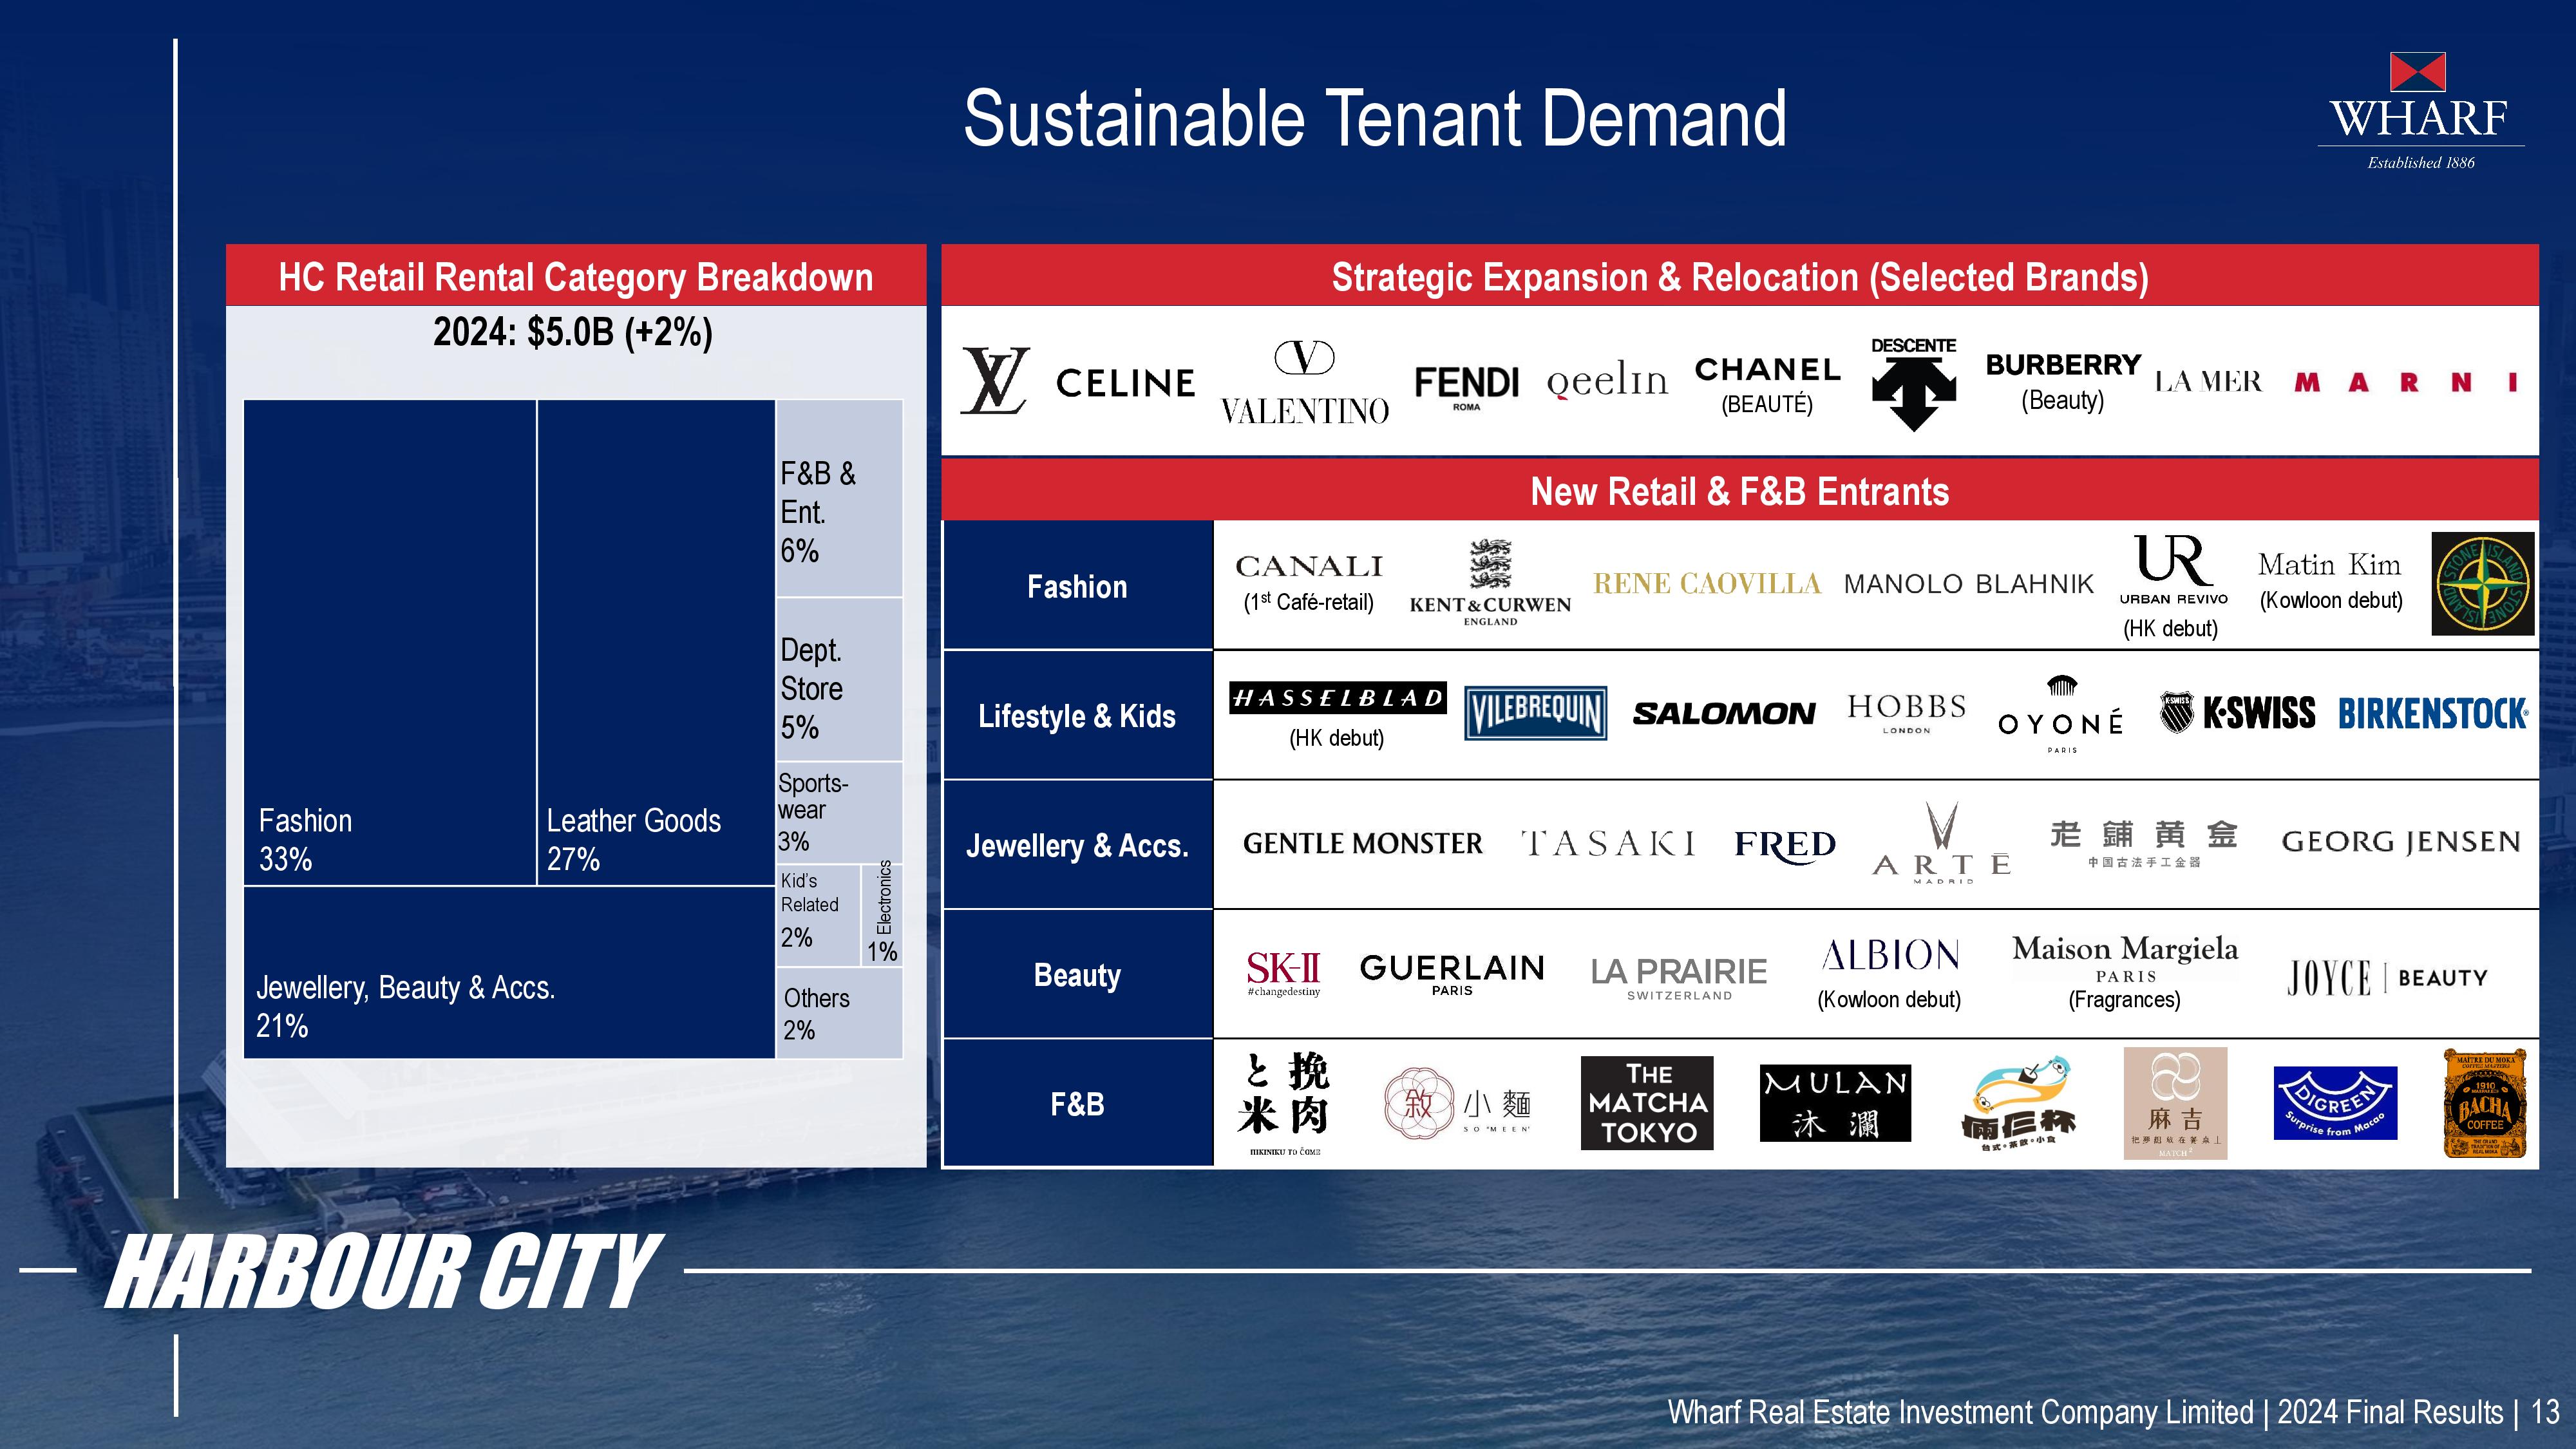2576x1449 pixels.
Task: Select the ARTE Madrid logo
Action: click(1941, 843)
